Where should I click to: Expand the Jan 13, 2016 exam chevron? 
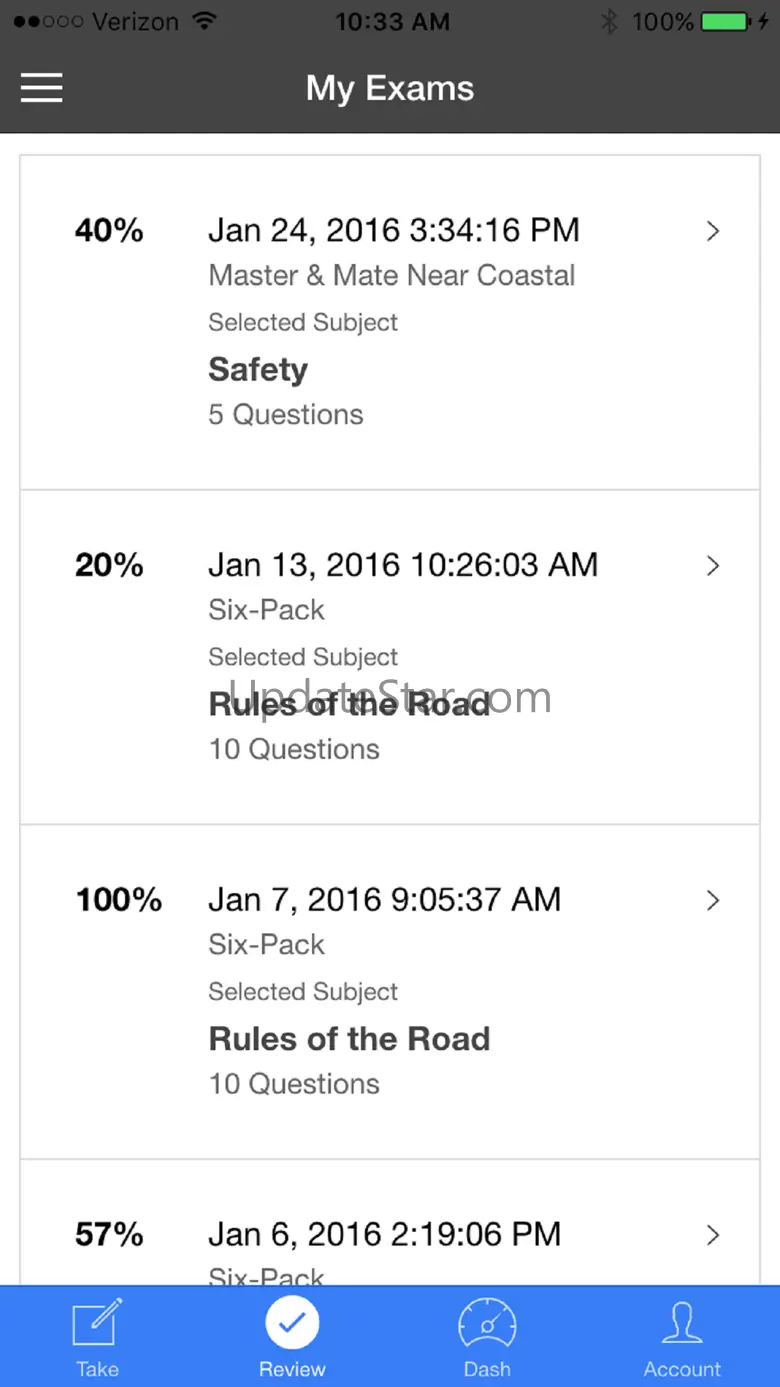click(x=713, y=566)
